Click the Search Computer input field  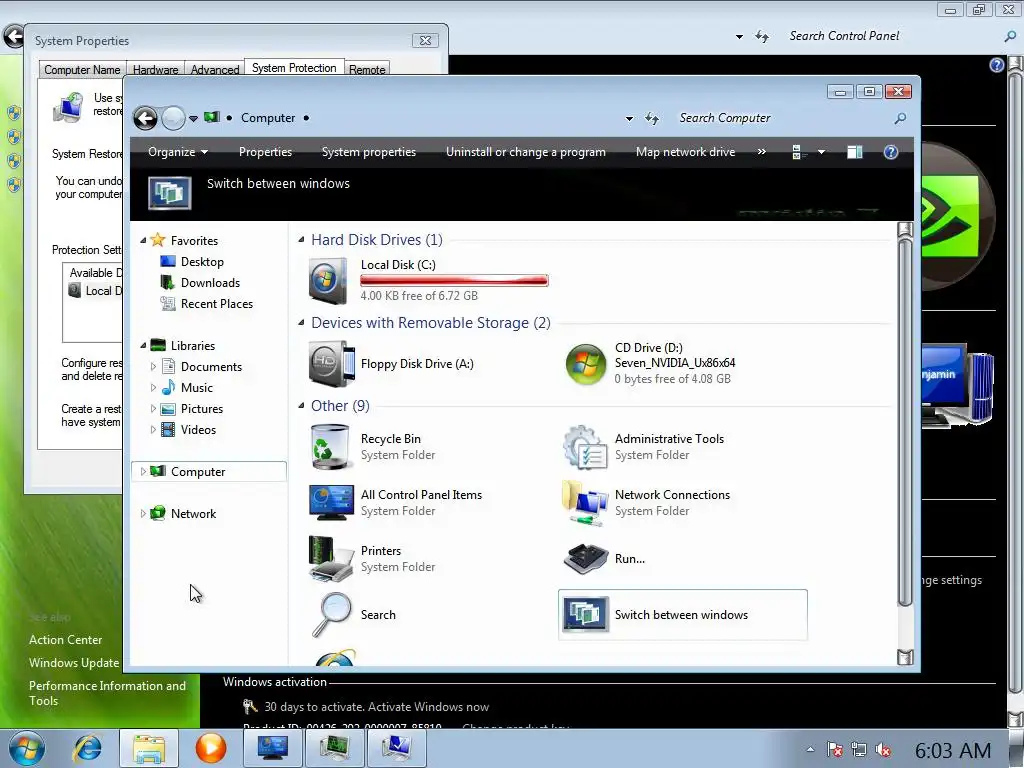pyautogui.click(x=784, y=118)
